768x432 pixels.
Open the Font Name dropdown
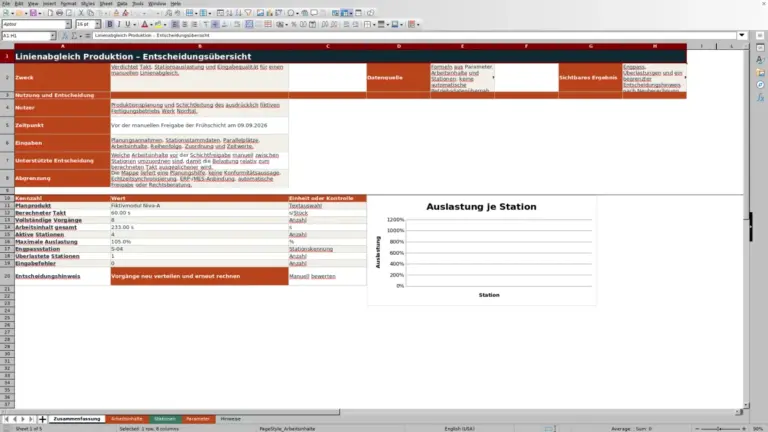(x=68, y=24)
